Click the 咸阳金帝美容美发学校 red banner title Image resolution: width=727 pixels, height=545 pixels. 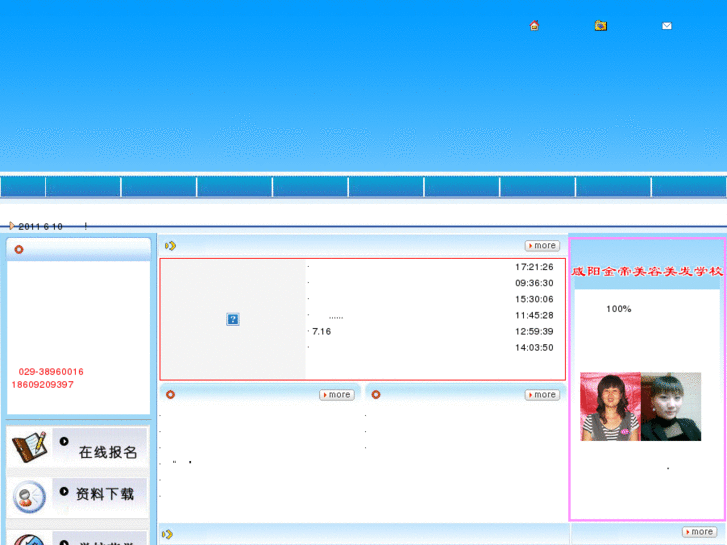(647, 271)
